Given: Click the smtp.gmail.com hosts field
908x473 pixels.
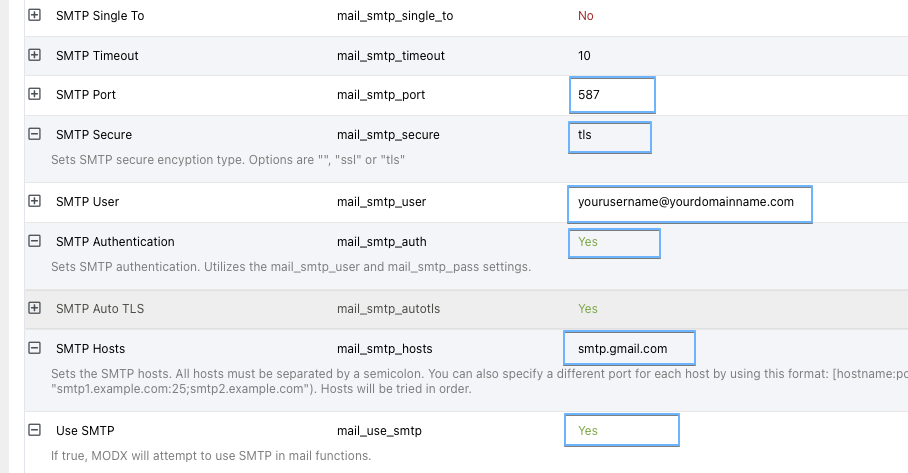Looking at the screenshot, I should [x=628, y=349].
